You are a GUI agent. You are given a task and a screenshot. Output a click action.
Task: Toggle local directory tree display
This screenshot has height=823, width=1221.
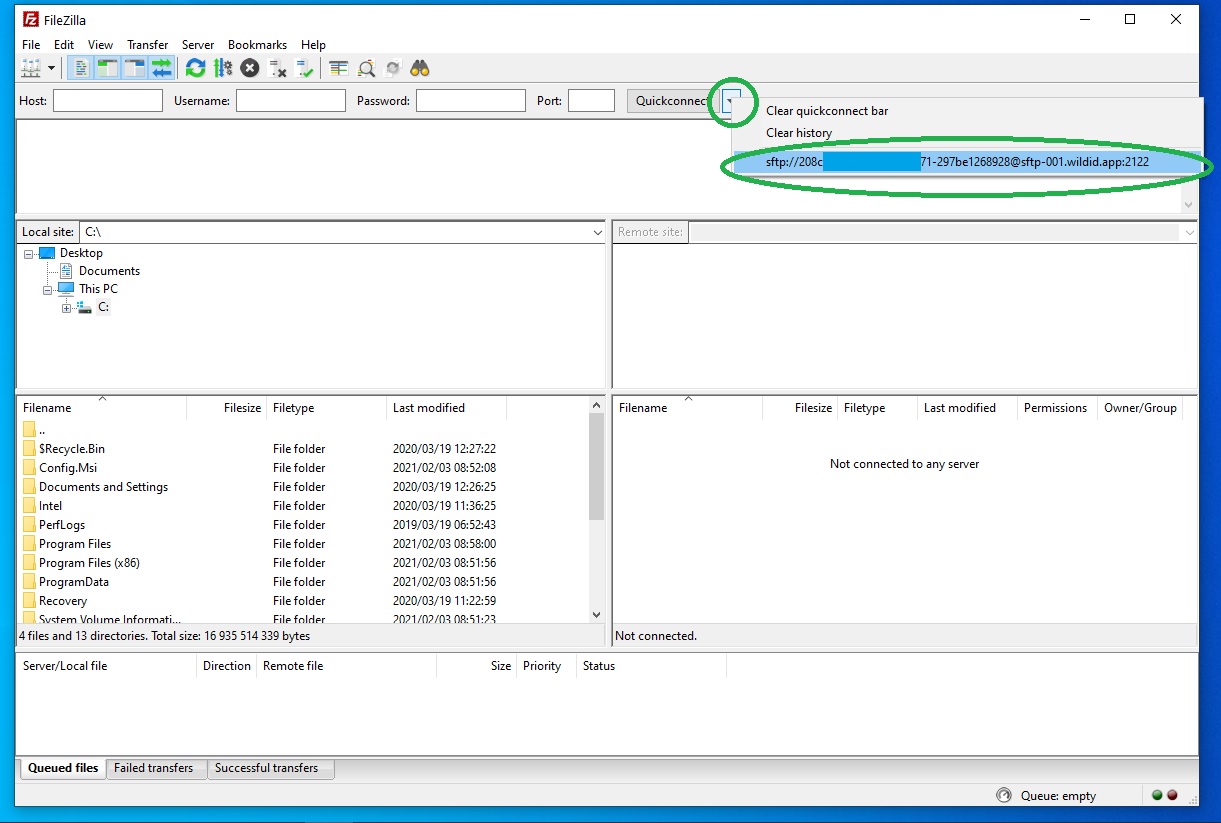(x=107, y=68)
